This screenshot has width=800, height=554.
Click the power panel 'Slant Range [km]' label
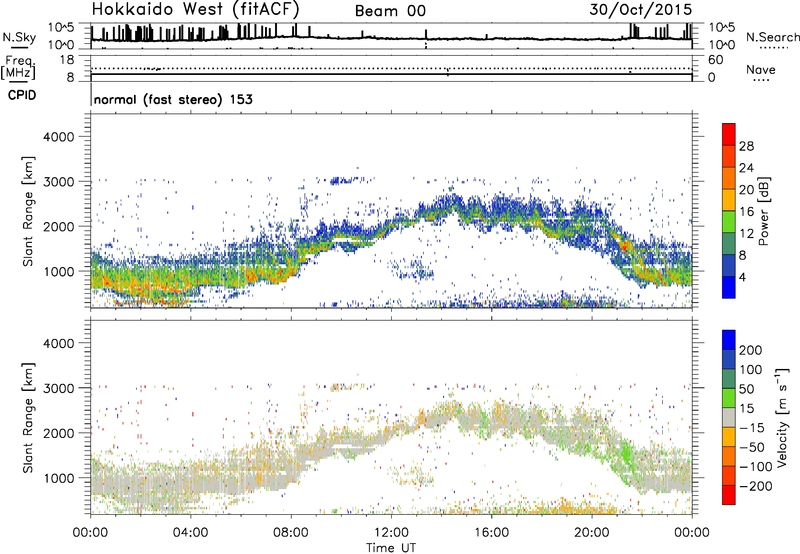pyautogui.click(x=28, y=212)
